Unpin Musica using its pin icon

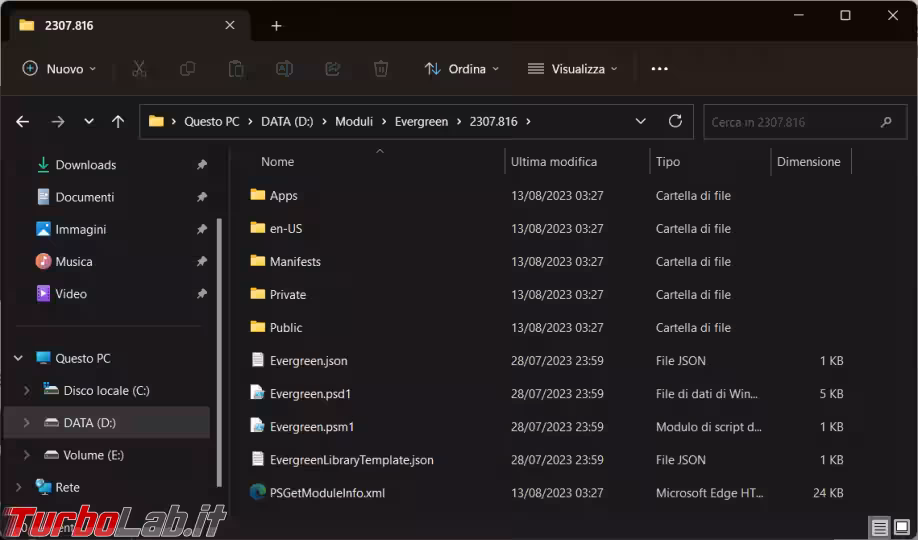pyautogui.click(x=202, y=261)
